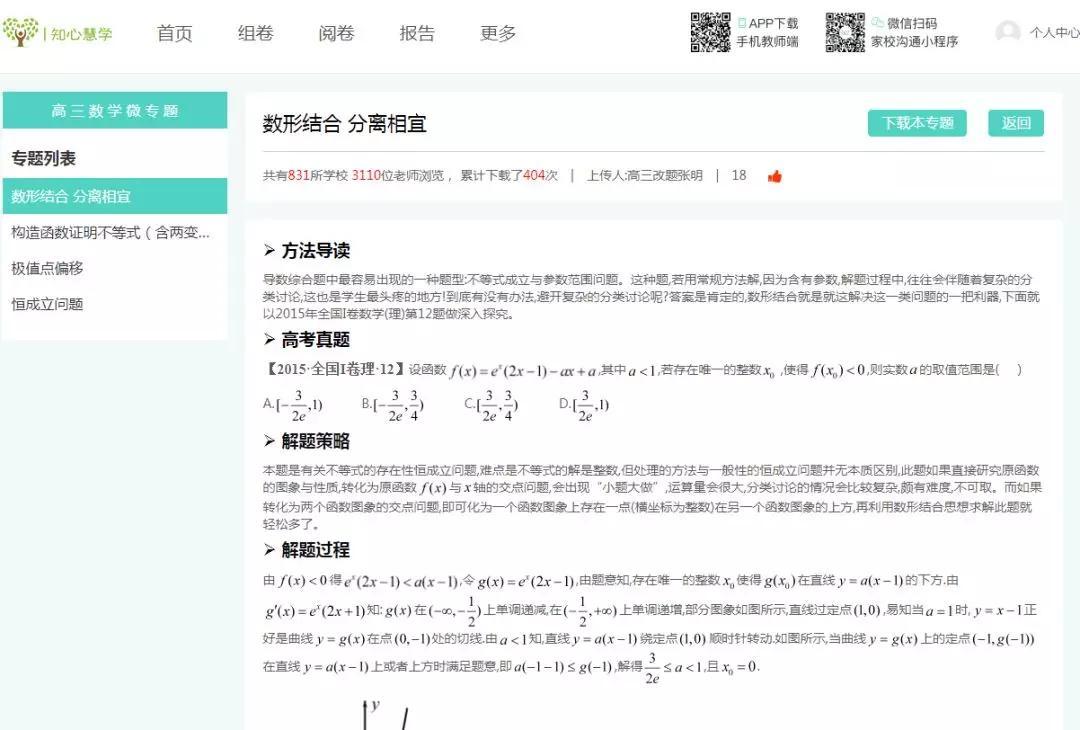
Task: Click the phone icon beside APP下载
Action: (x=742, y=22)
